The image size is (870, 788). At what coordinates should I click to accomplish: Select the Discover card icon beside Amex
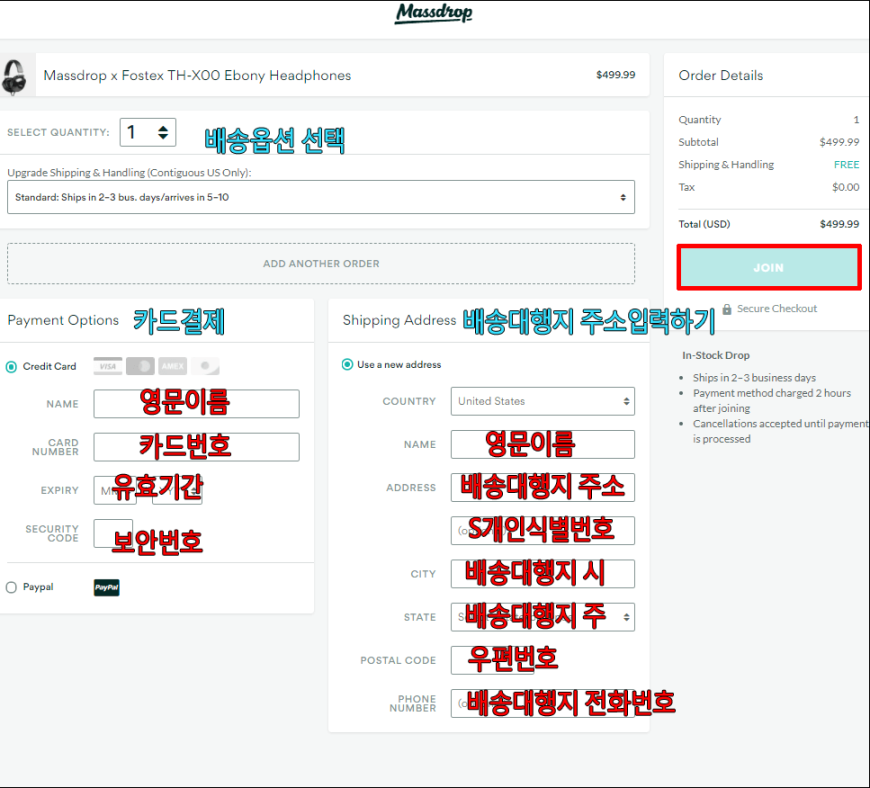[x=205, y=366]
